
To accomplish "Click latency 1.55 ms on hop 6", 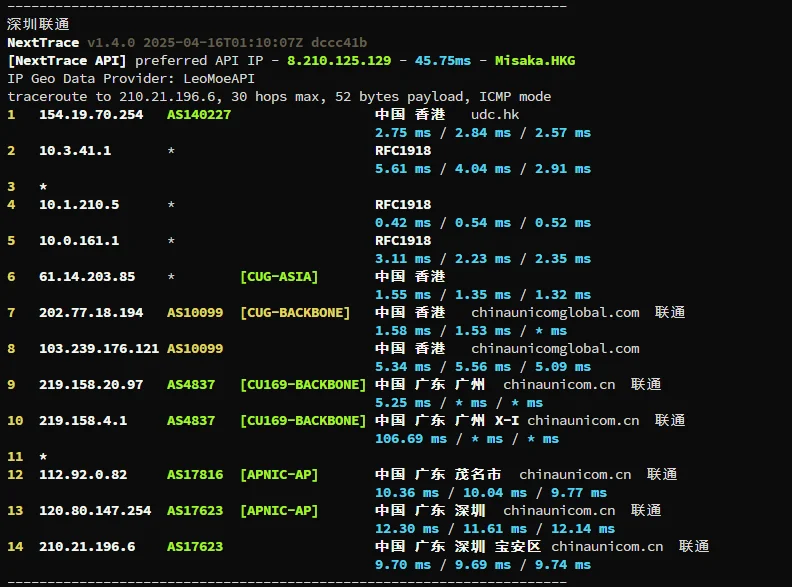I will point(403,295).
